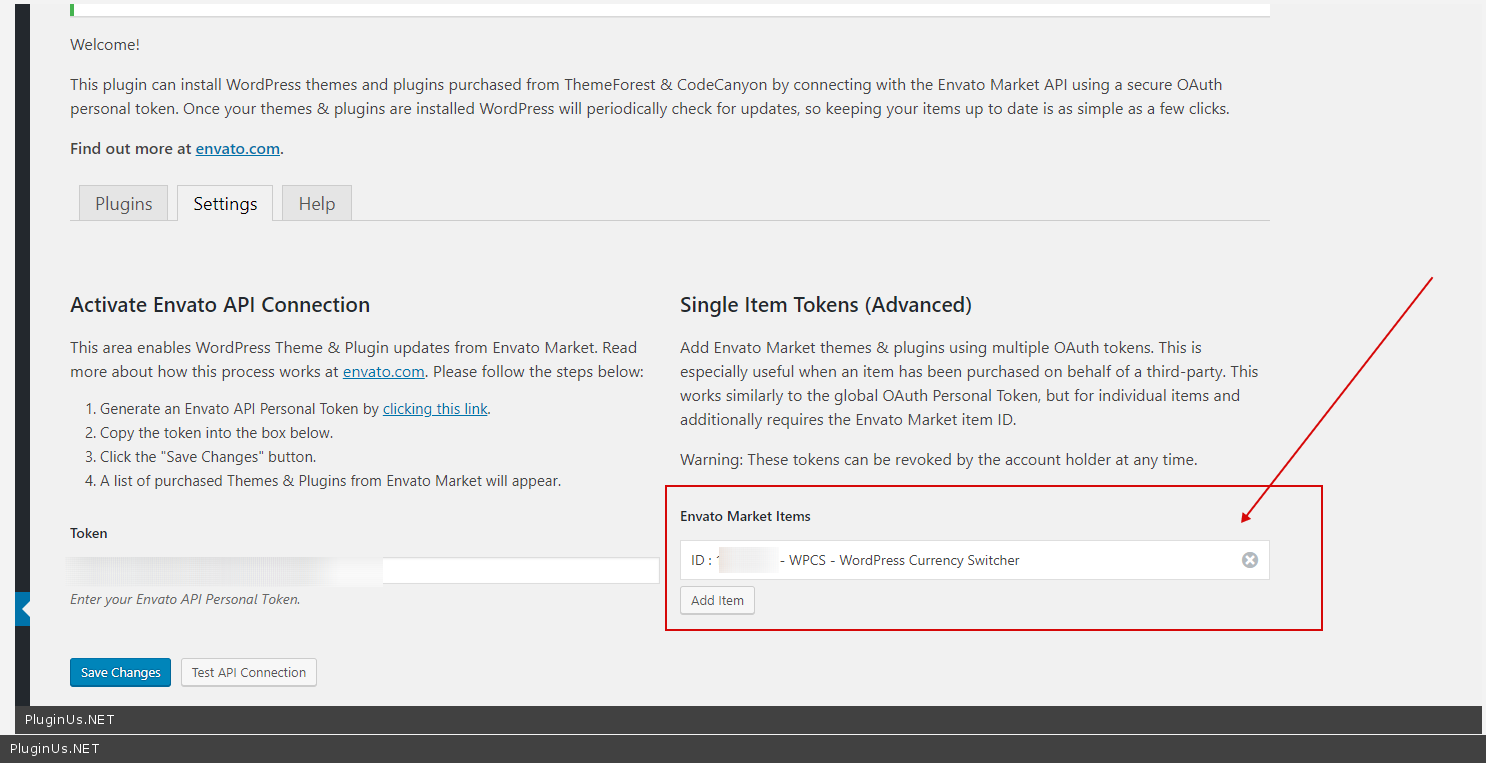
Task: Switch to the Plugins tab
Action: [x=124, y=204]
